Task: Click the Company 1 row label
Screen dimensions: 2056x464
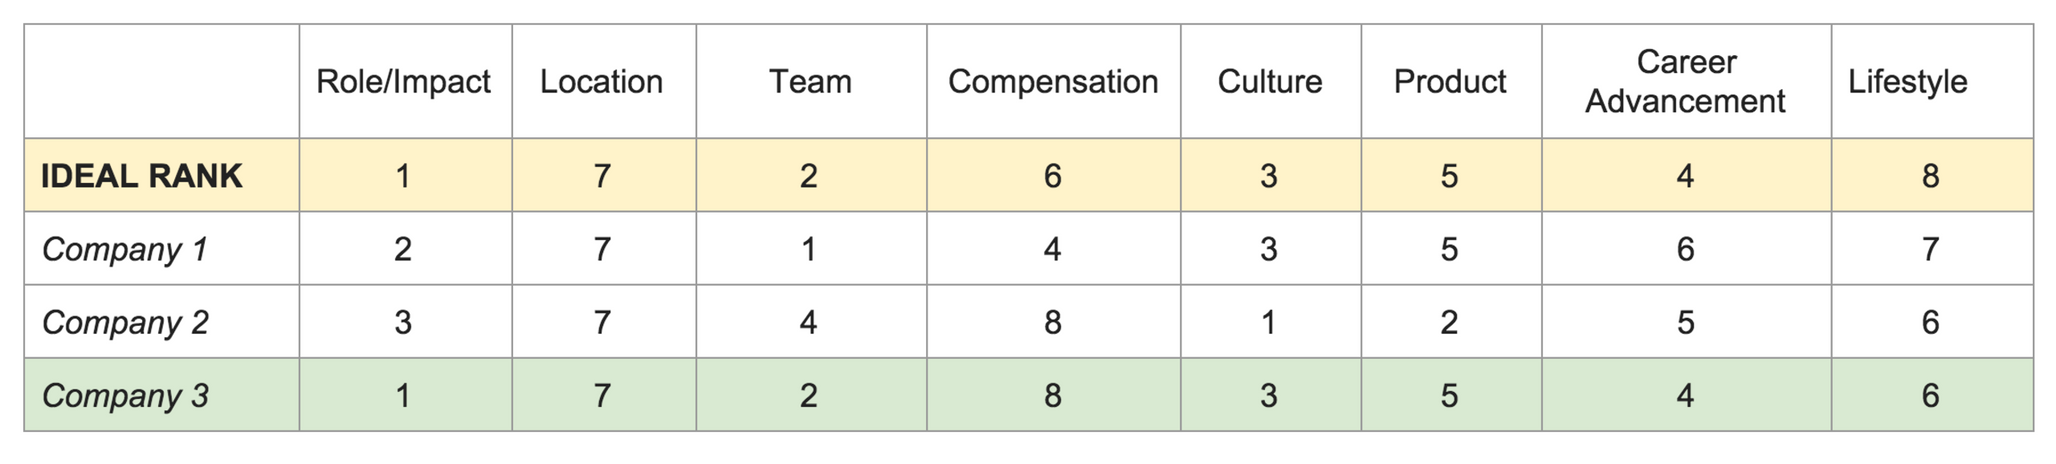Action: (x=125, y=249)
